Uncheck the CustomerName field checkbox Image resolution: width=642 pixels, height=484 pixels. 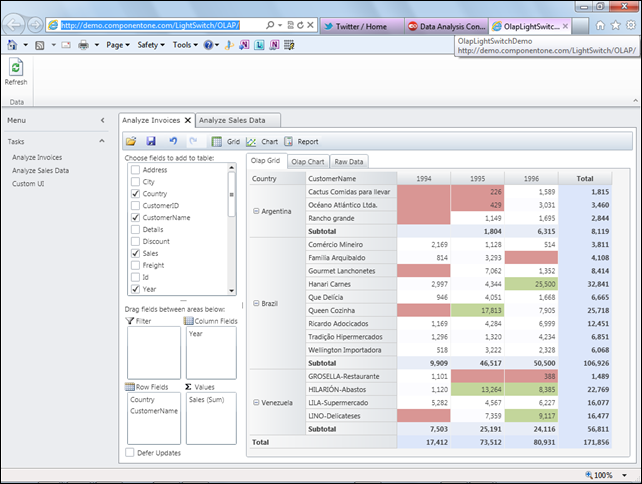[x=135, y=217]
